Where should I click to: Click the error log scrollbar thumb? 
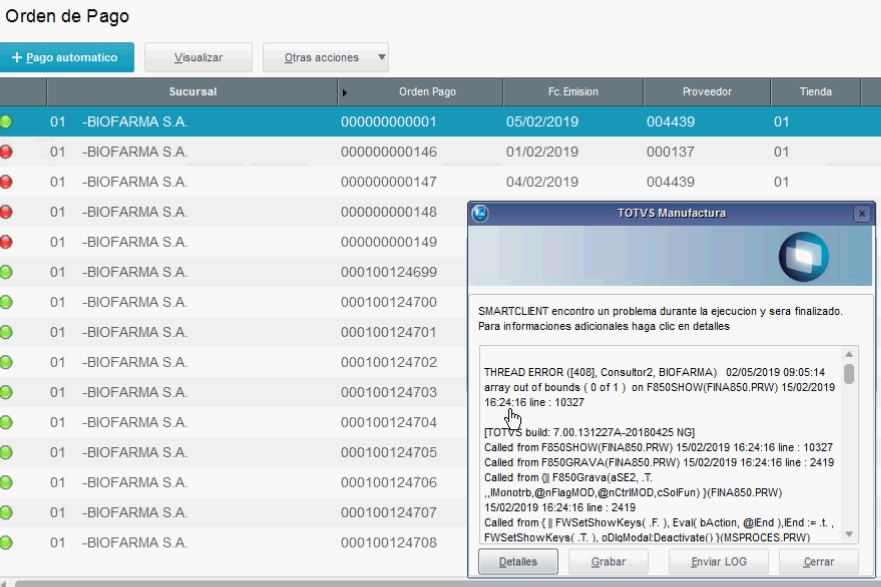[x=849, y=374]
